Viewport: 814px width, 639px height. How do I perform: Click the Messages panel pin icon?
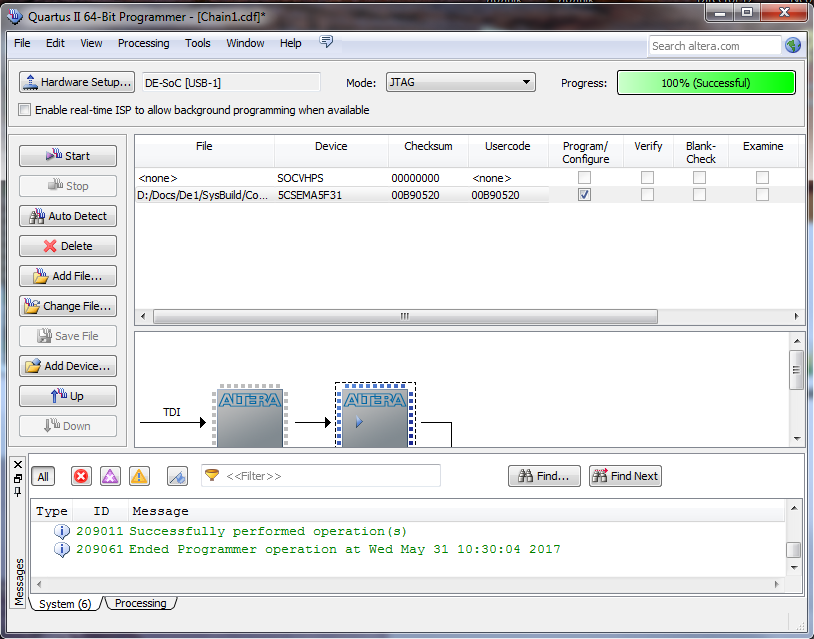click(x=18, y=491)
